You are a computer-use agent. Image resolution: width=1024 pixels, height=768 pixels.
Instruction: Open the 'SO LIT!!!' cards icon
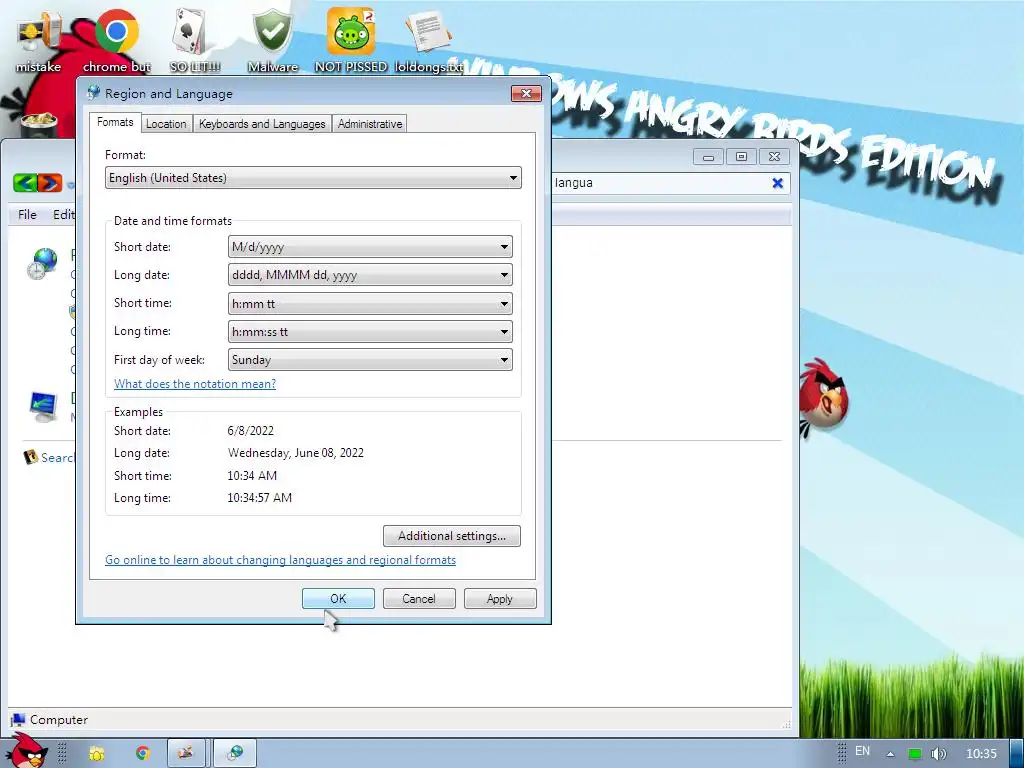click(194, 39)
